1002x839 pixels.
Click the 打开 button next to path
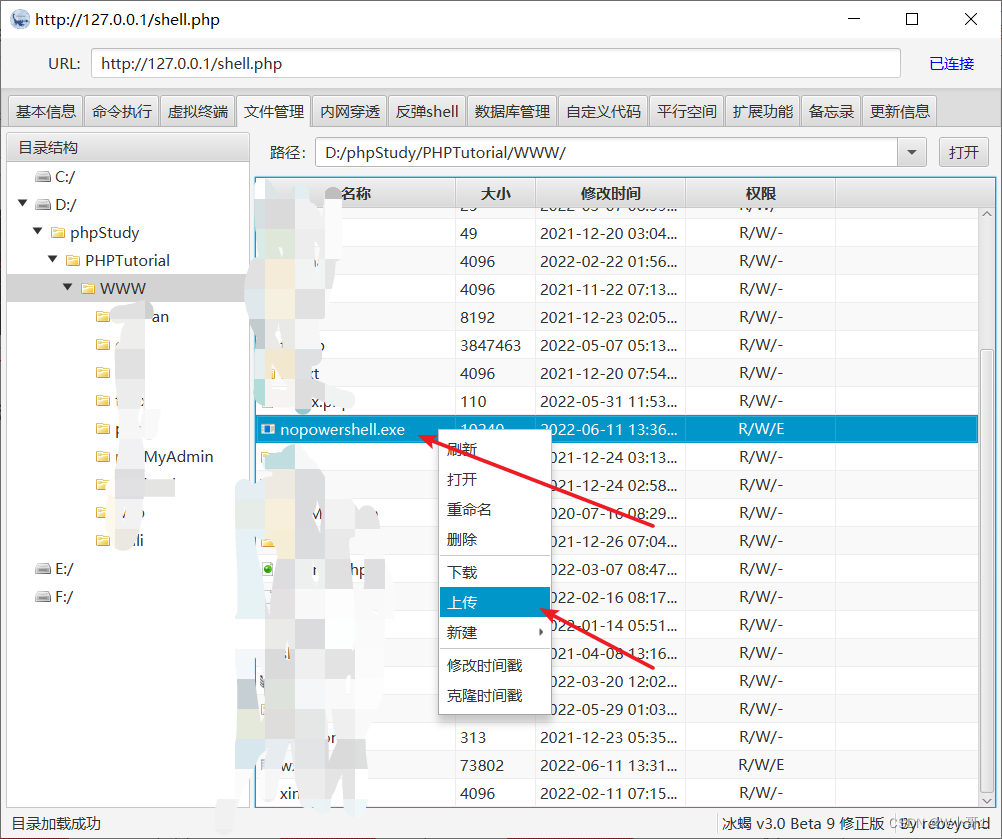[964, 153]
